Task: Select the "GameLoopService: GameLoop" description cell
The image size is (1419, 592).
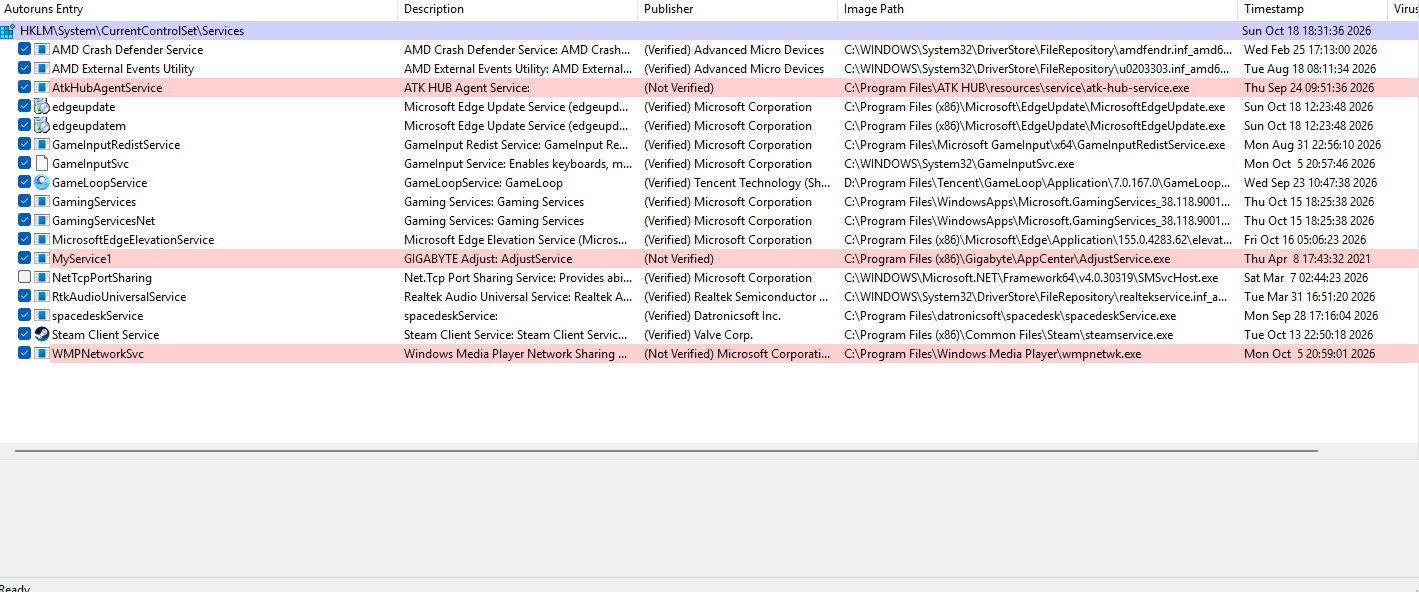Action: tap(483, 183)
